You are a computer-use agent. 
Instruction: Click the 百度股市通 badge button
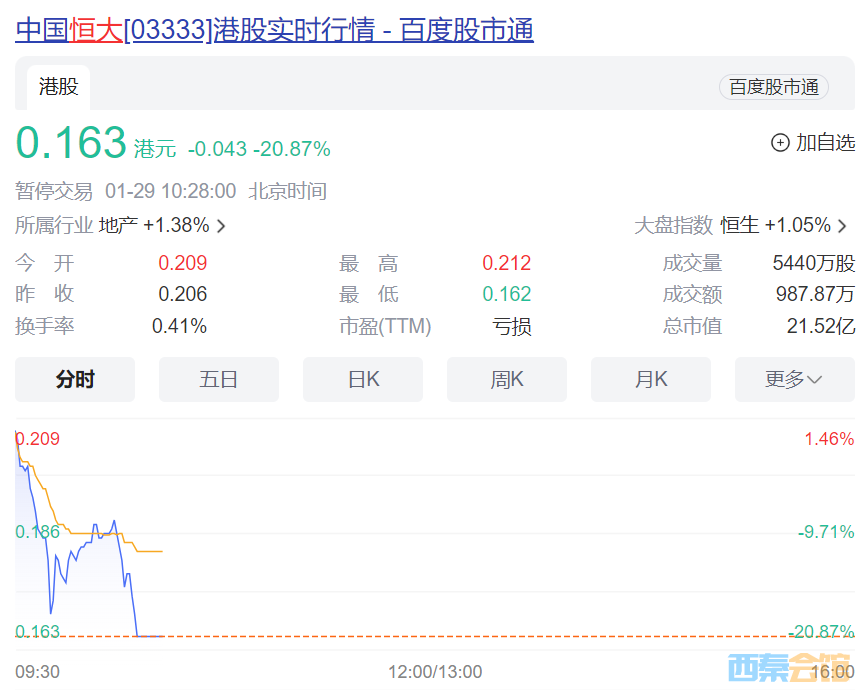pyautogui.click(x=773, y=87)
